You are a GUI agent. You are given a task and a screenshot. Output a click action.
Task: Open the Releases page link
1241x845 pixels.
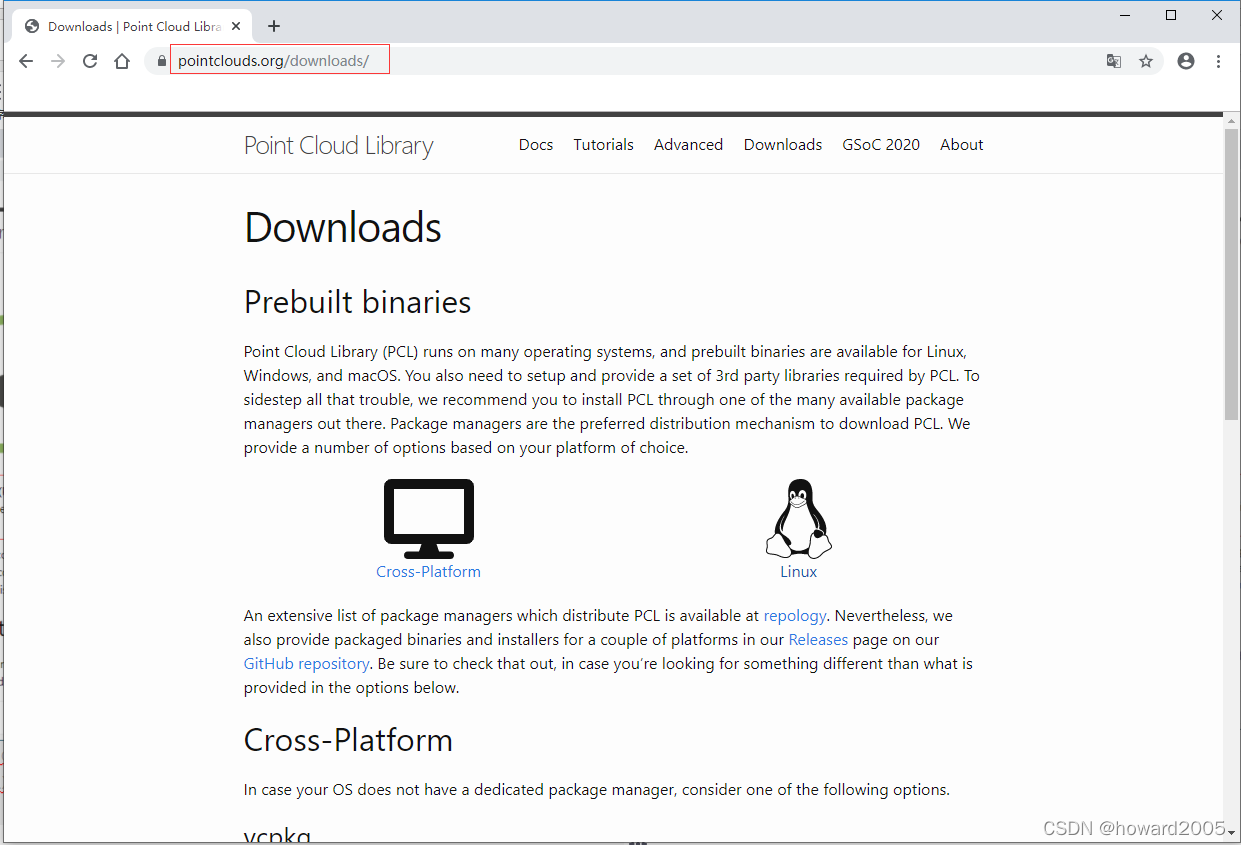(818, 640)
